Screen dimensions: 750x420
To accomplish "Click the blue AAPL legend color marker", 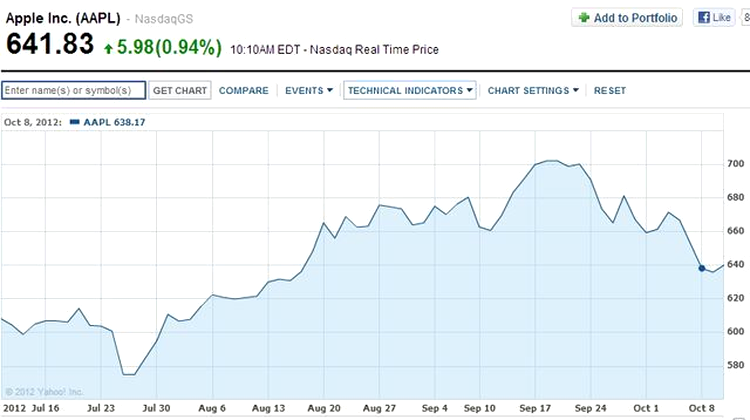I will click(75, 122).
